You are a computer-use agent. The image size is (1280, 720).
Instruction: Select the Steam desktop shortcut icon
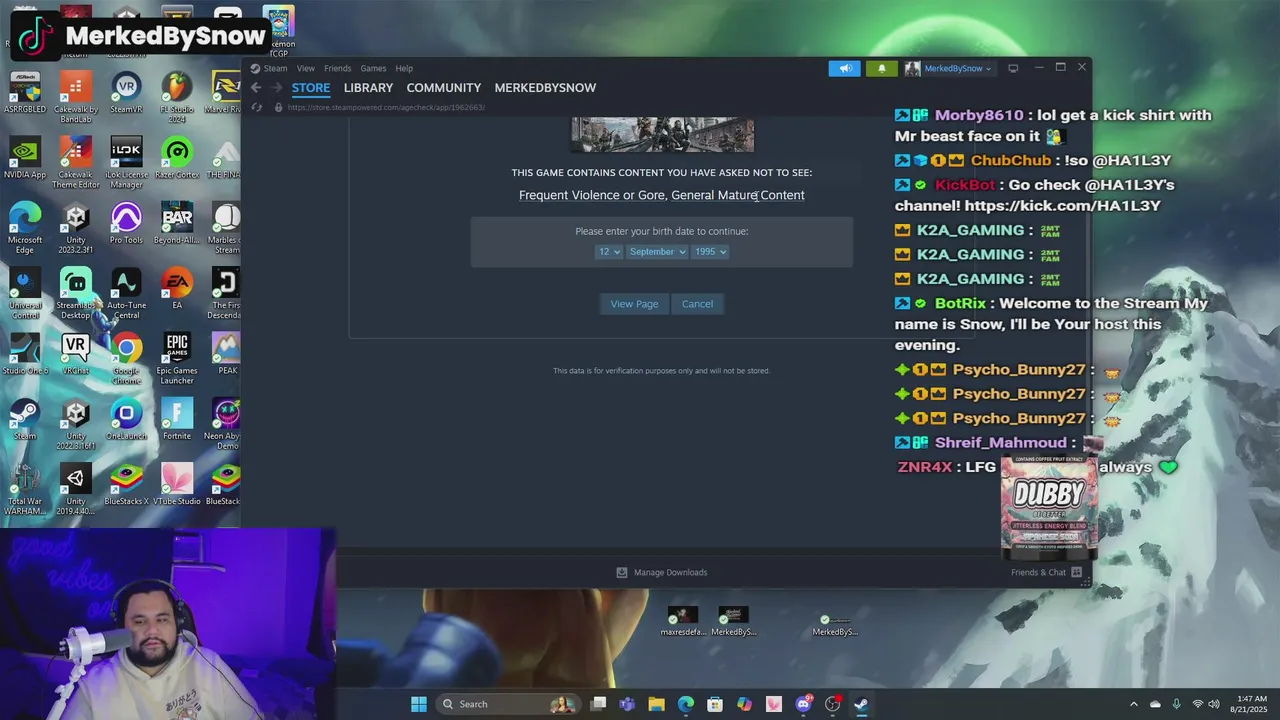[x=25, y=420]
